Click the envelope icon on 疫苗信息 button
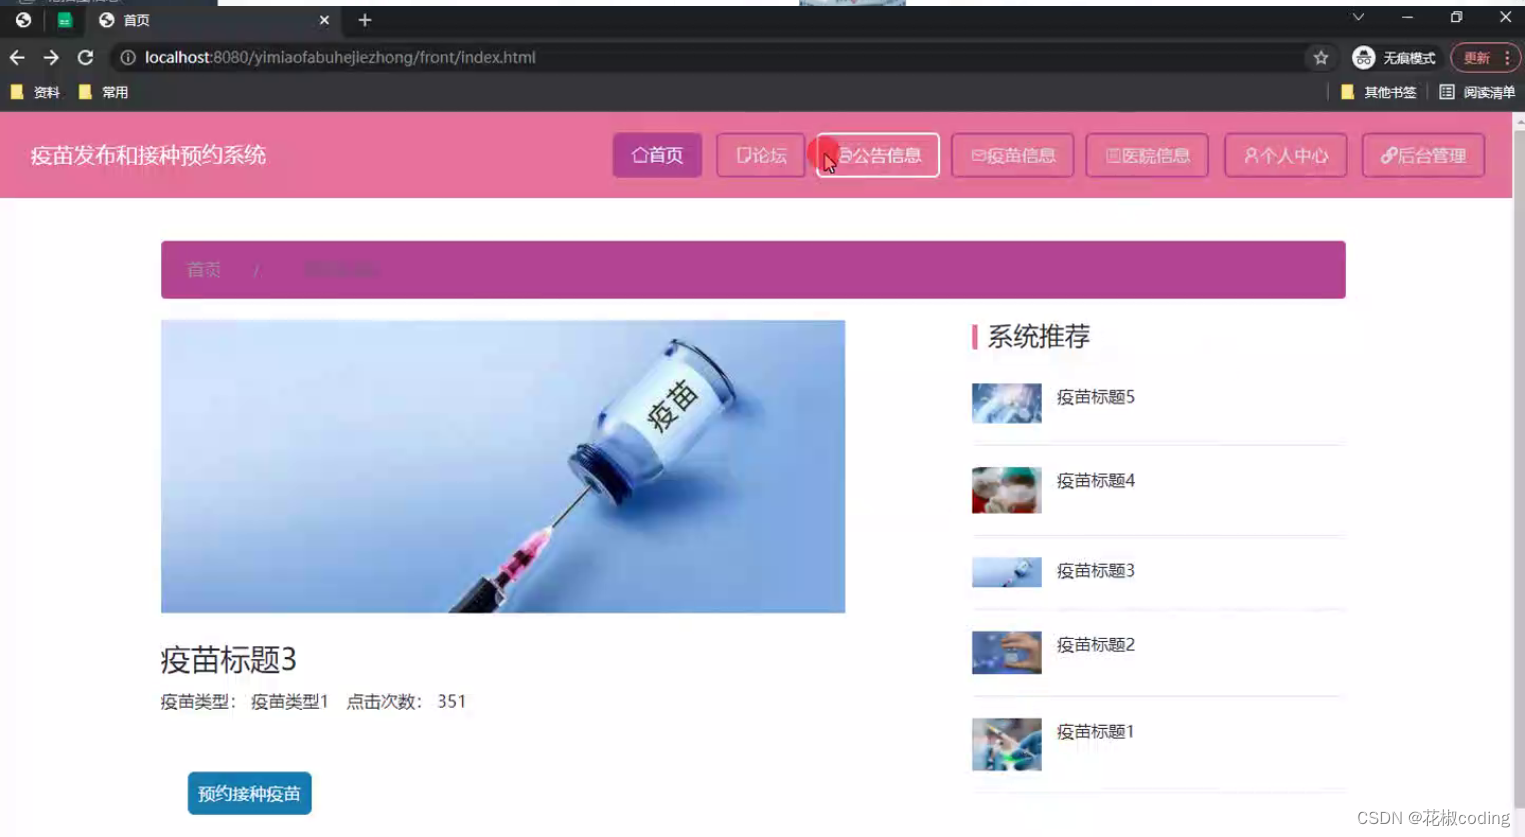Screen dimensions: 1525x837 point(979,155)
